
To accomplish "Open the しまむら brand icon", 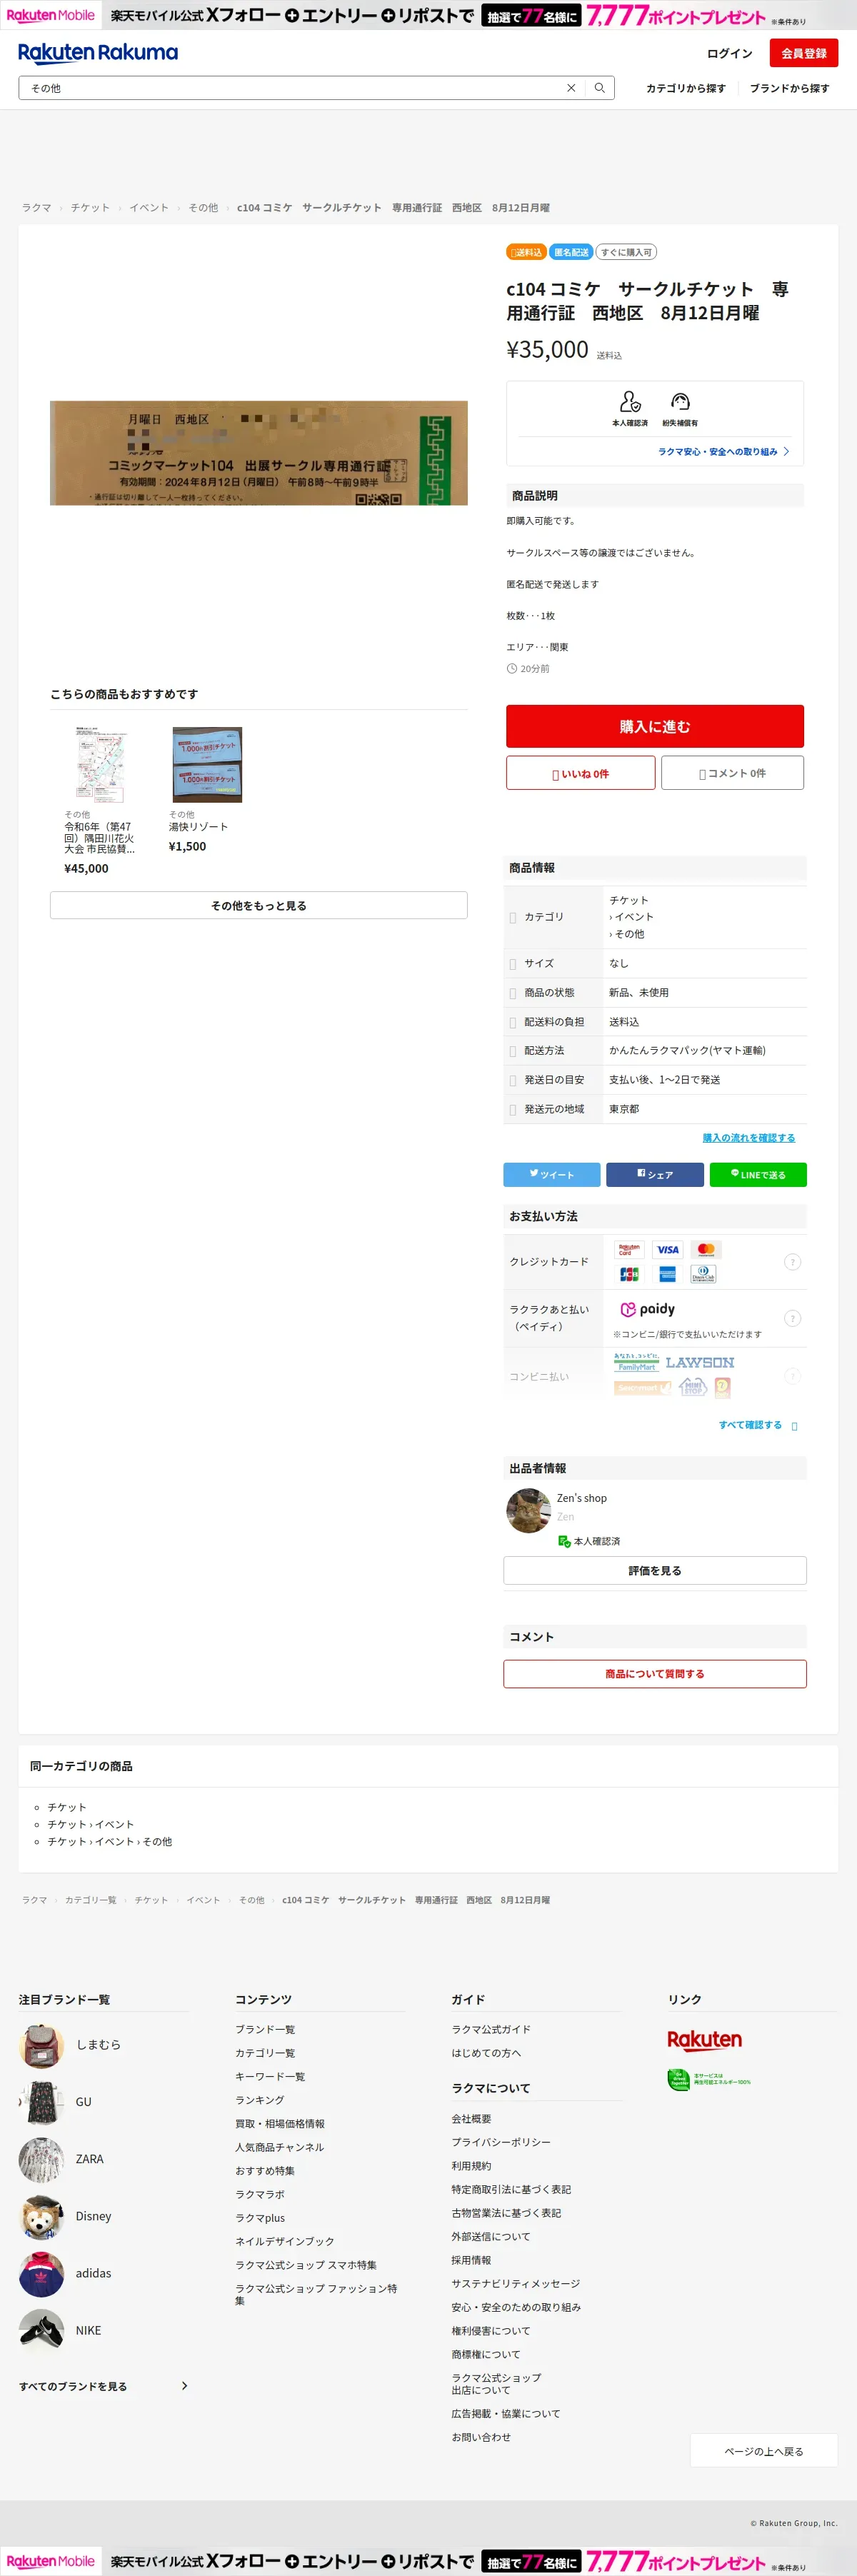I will tap(41, 2044).
